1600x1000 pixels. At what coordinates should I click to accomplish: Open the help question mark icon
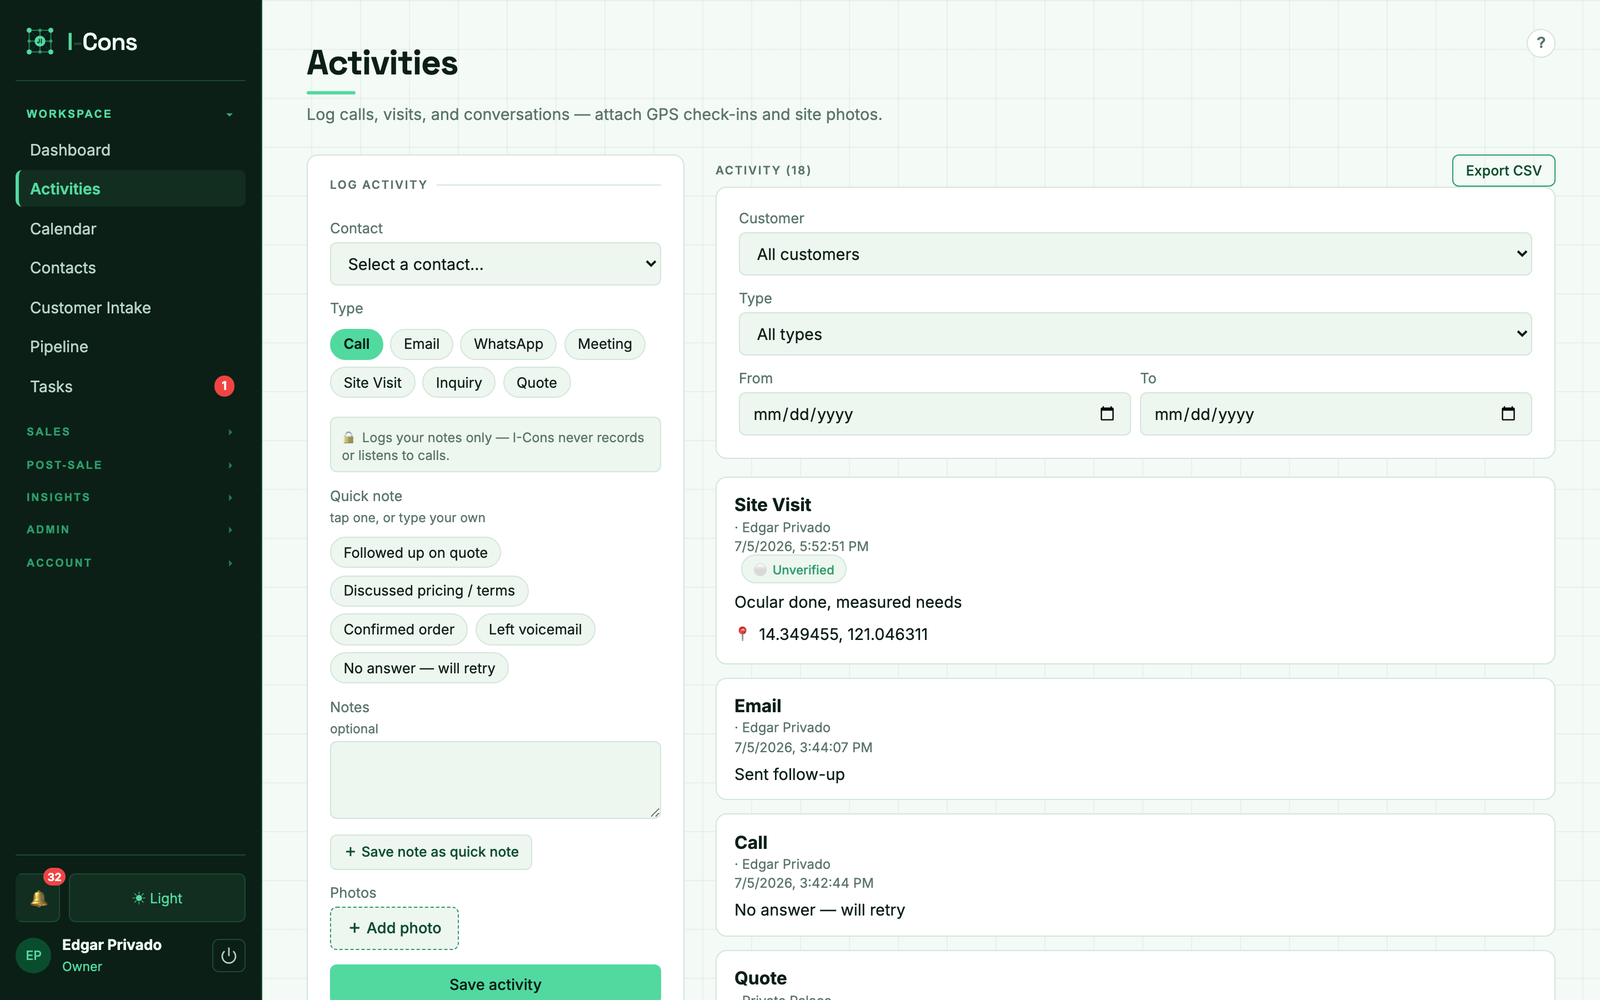1541,43
